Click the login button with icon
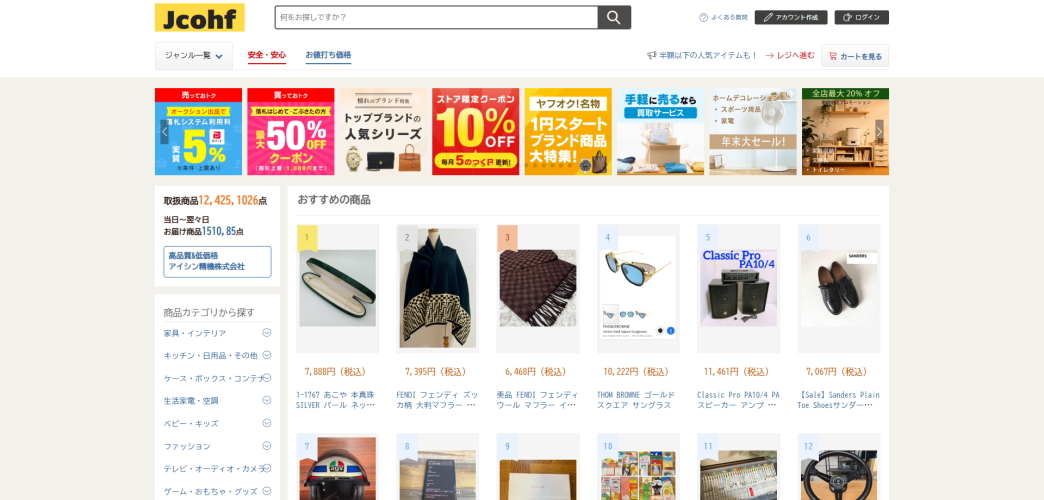1044x500 pixels. pyautogui.click(x=862, y=17)
